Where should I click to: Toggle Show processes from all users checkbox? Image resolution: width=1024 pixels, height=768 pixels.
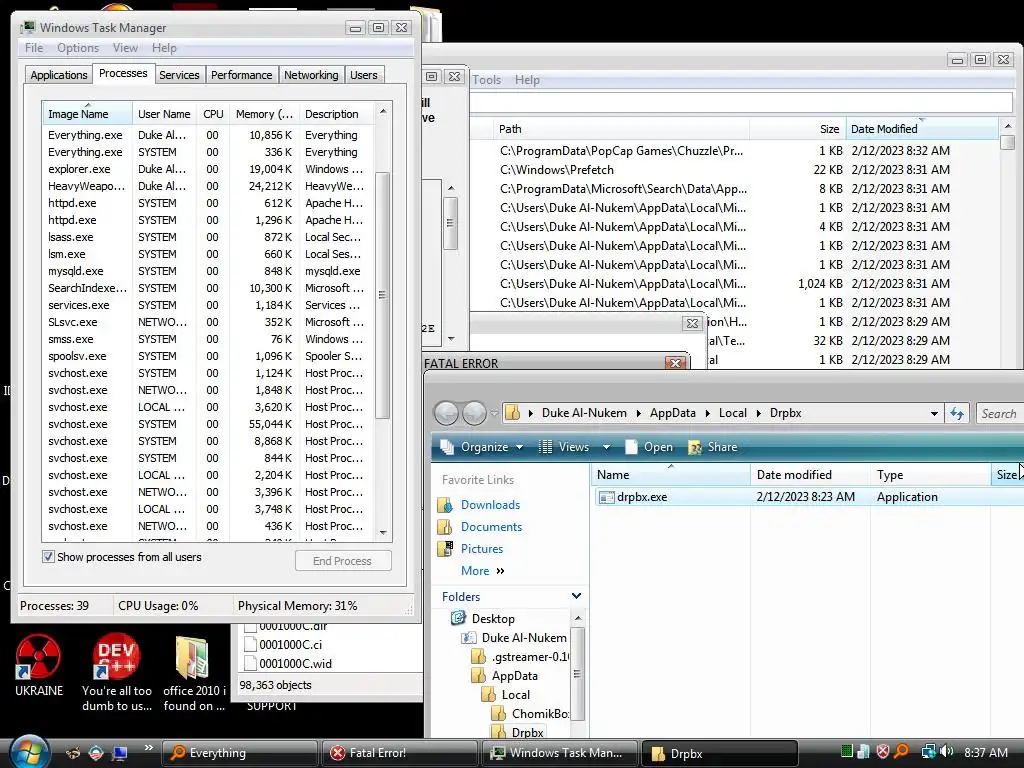pos(48,557)
